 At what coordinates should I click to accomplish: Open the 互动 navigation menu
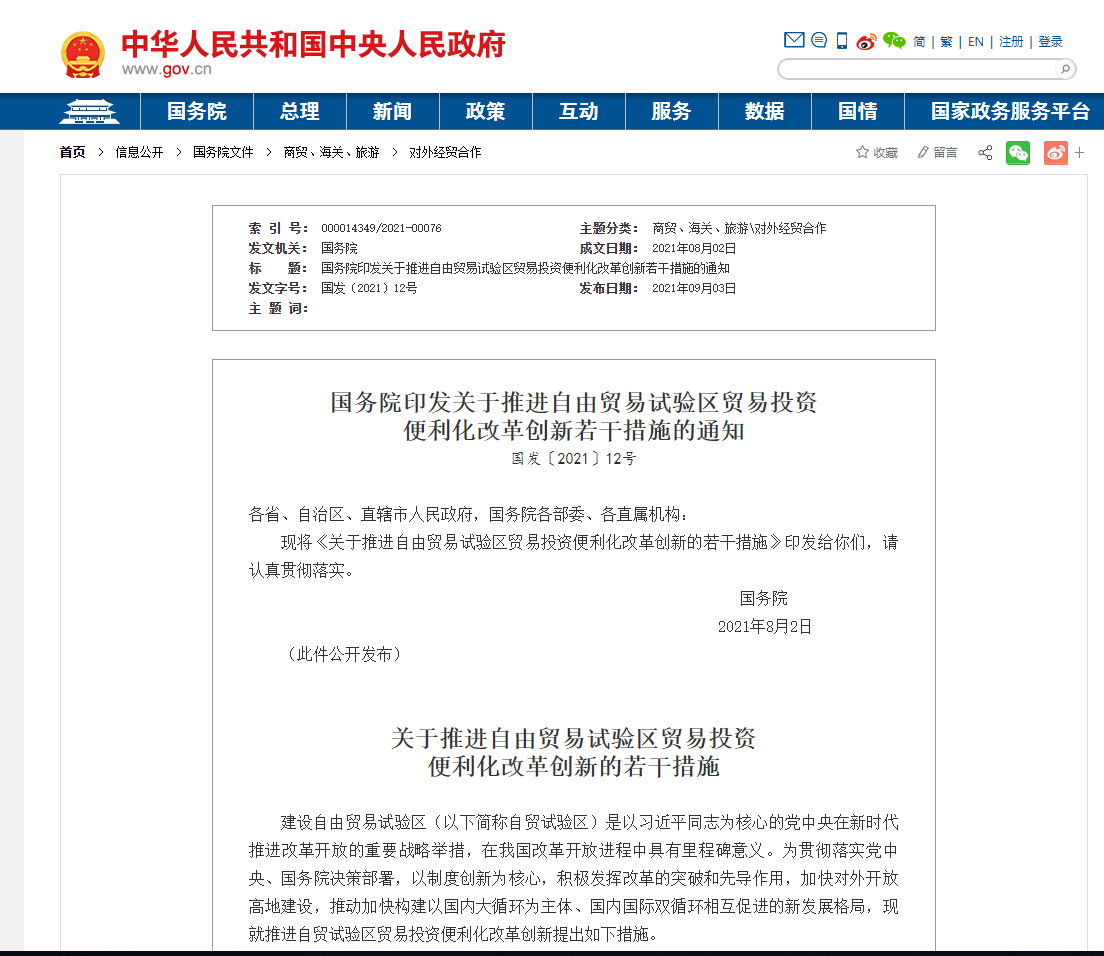578,111
